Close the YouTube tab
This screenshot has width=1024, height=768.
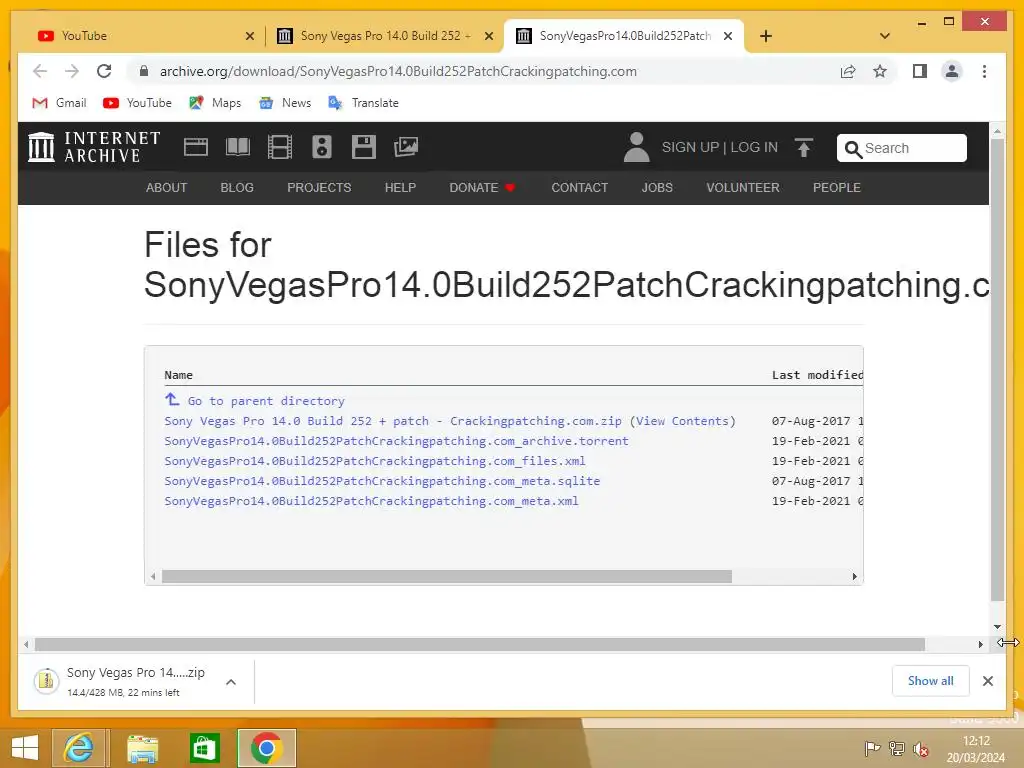(x=249, y=36)
